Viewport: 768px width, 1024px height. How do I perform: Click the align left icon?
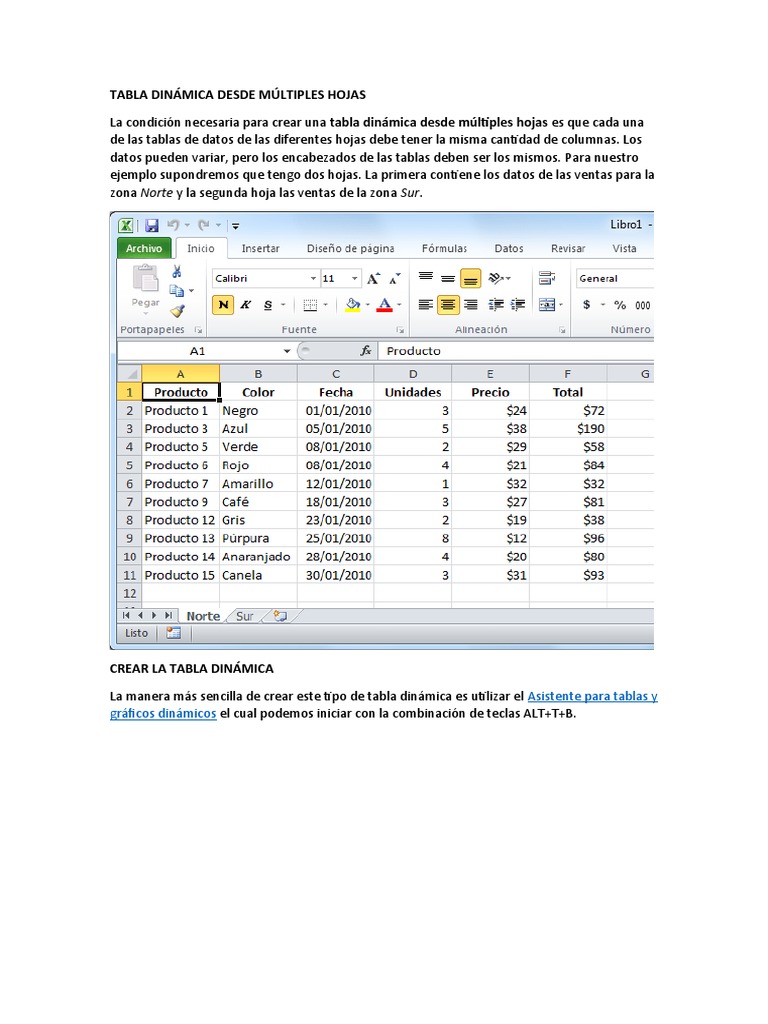426,305
